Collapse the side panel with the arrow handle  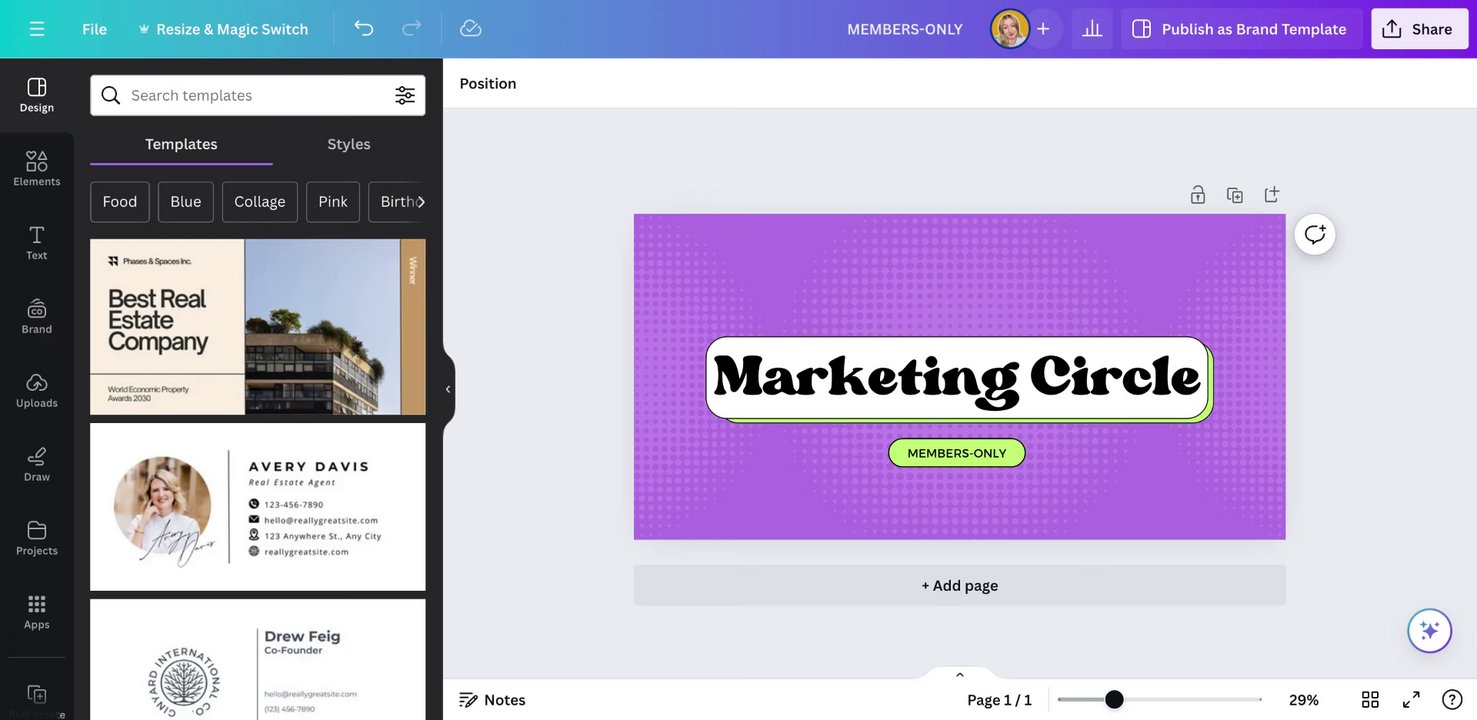[448, 389]
